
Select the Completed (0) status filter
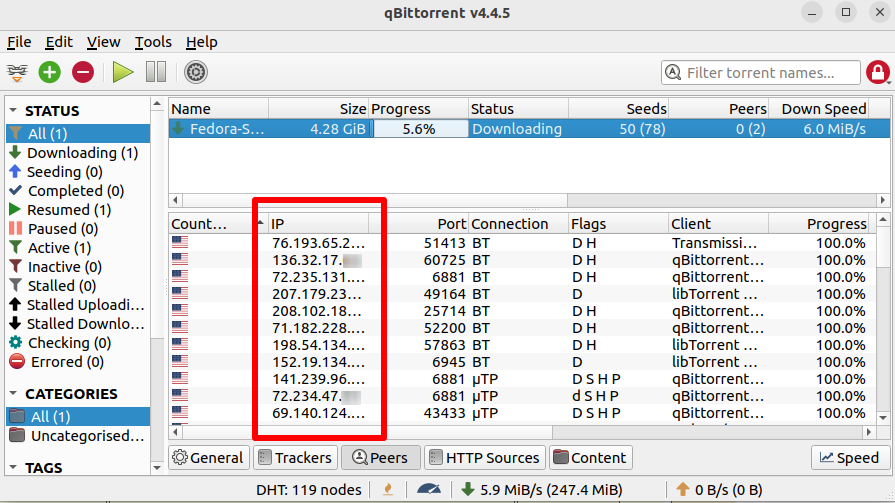[78, 191]
